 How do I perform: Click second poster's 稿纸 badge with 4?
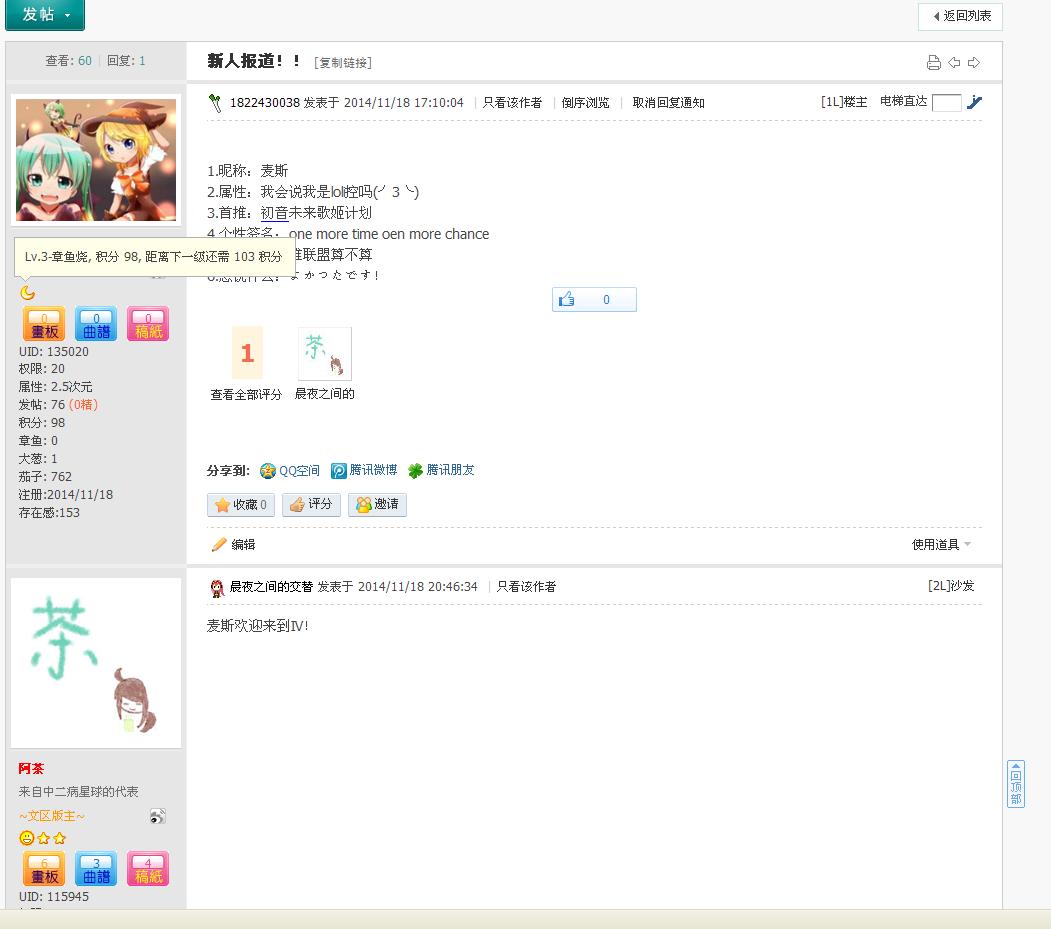(148, 869)
